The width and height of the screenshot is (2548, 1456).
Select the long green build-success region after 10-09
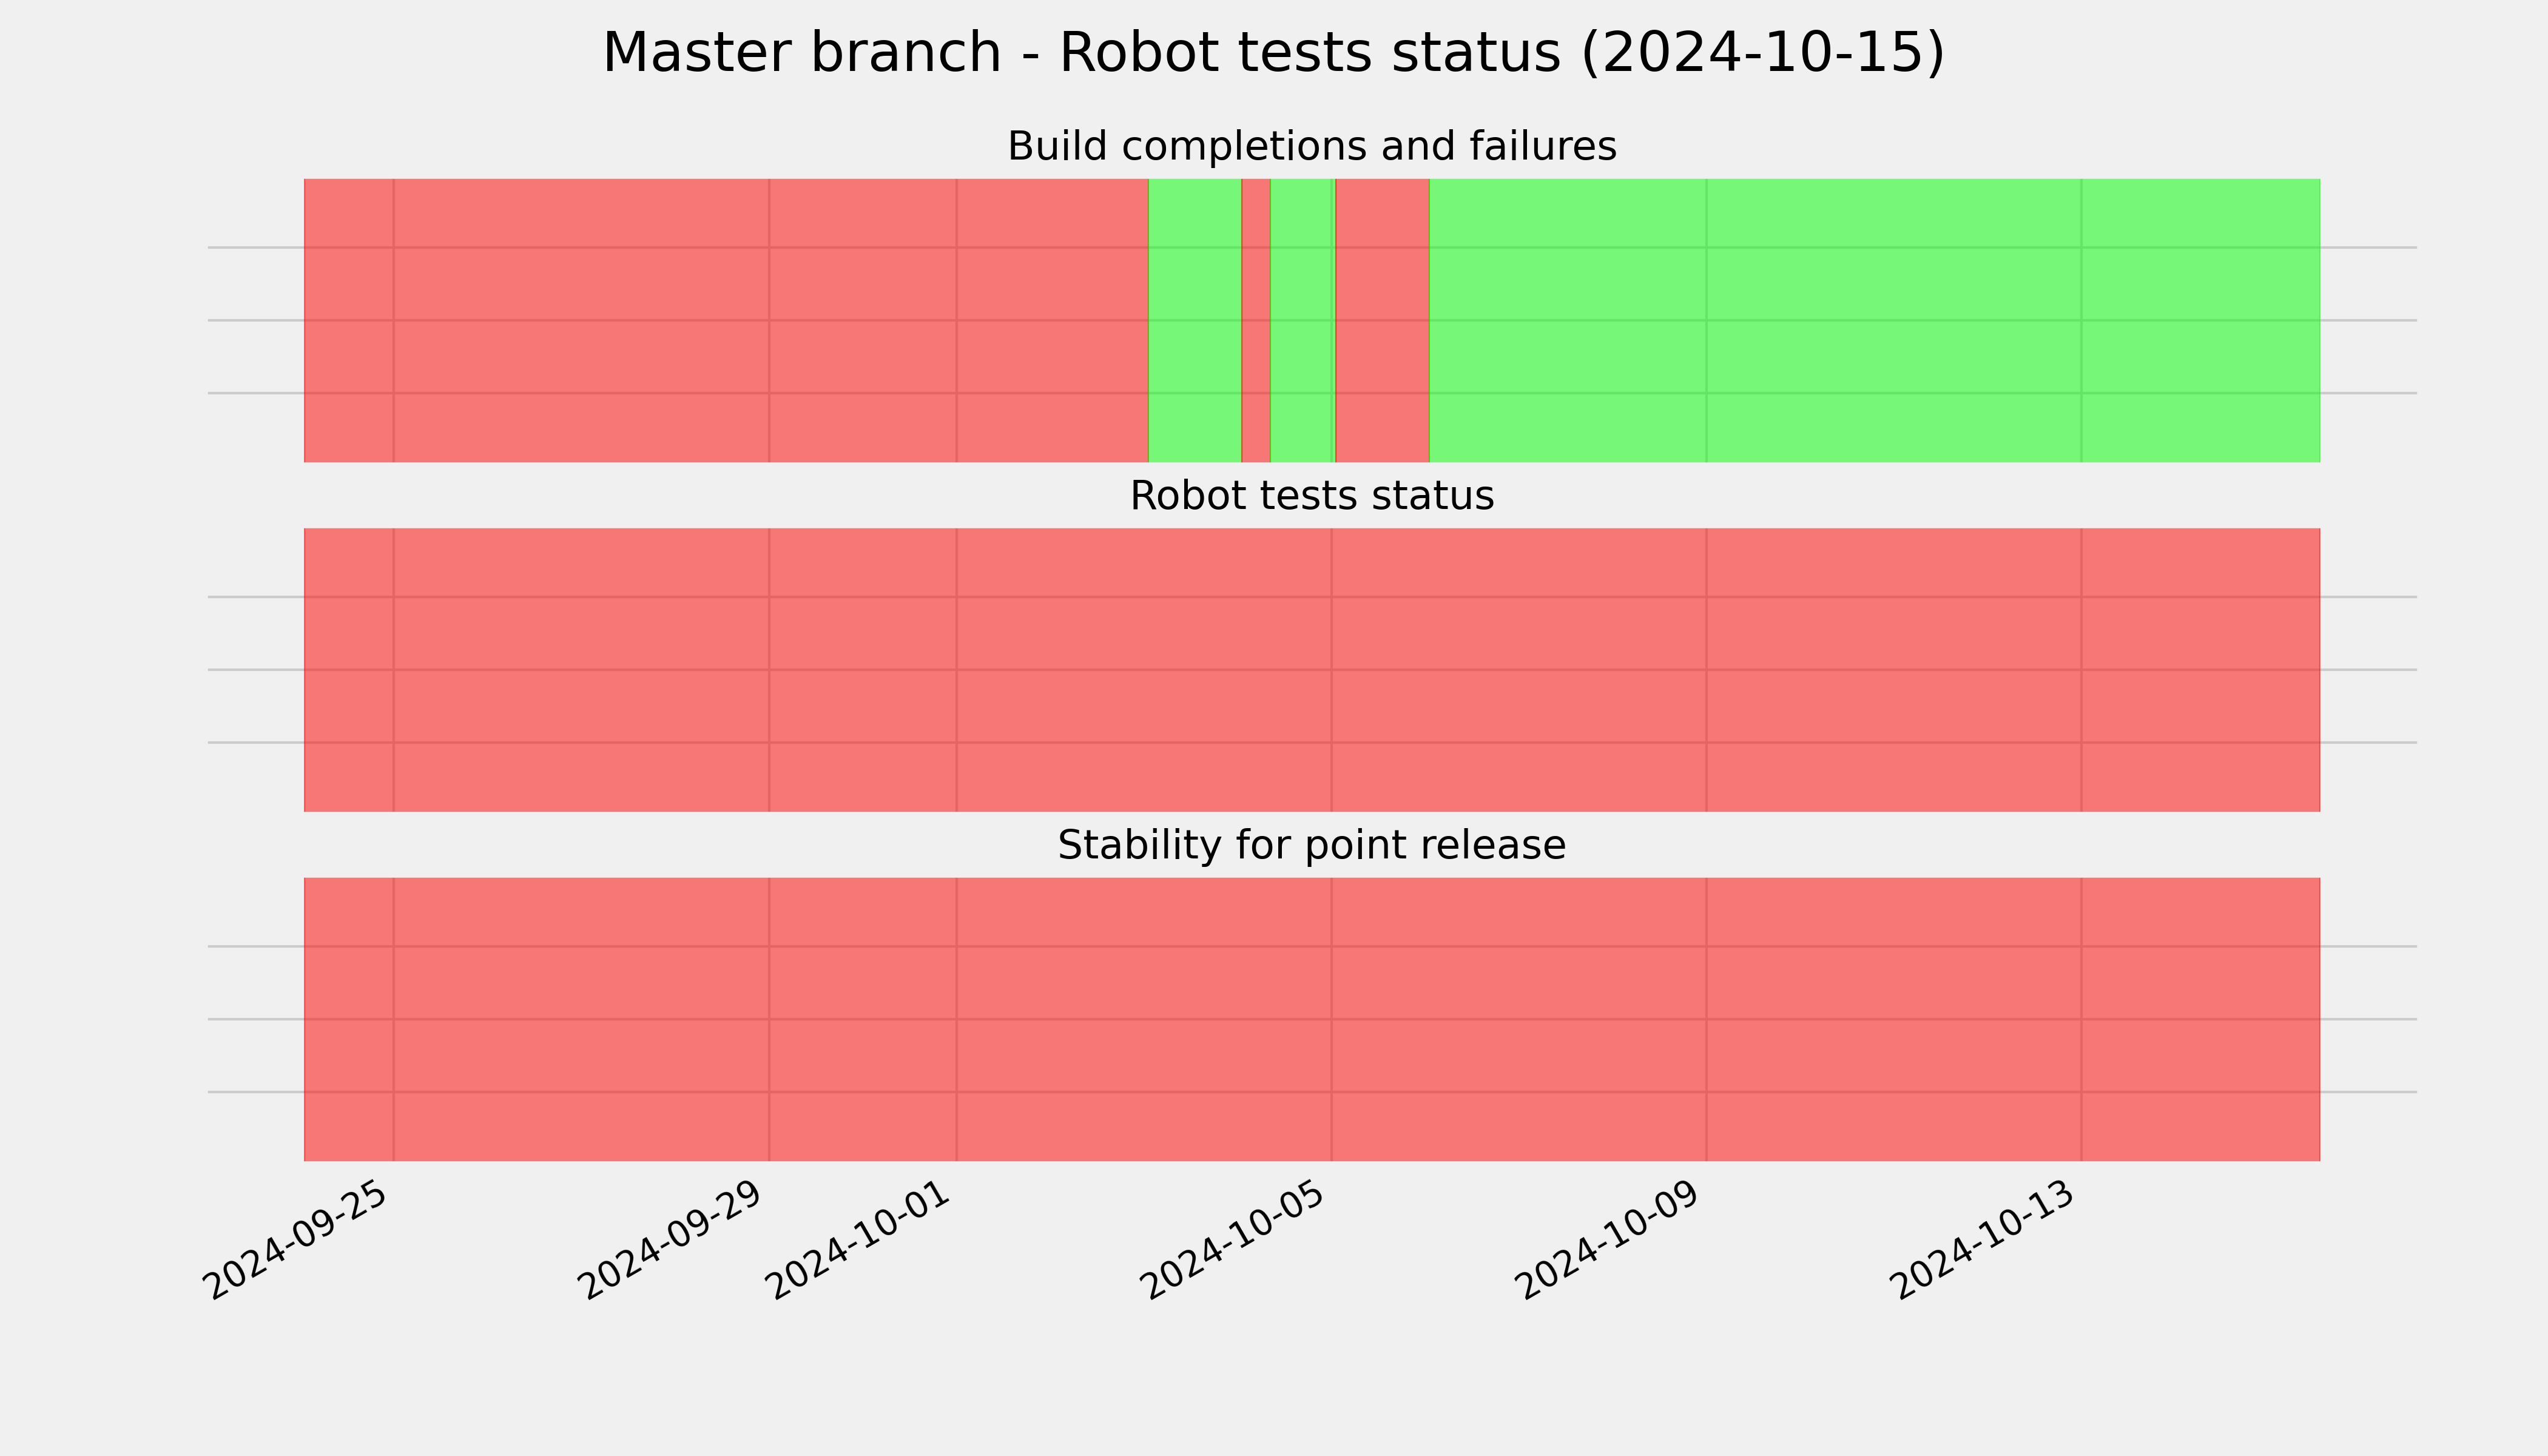pos(1875,320)
